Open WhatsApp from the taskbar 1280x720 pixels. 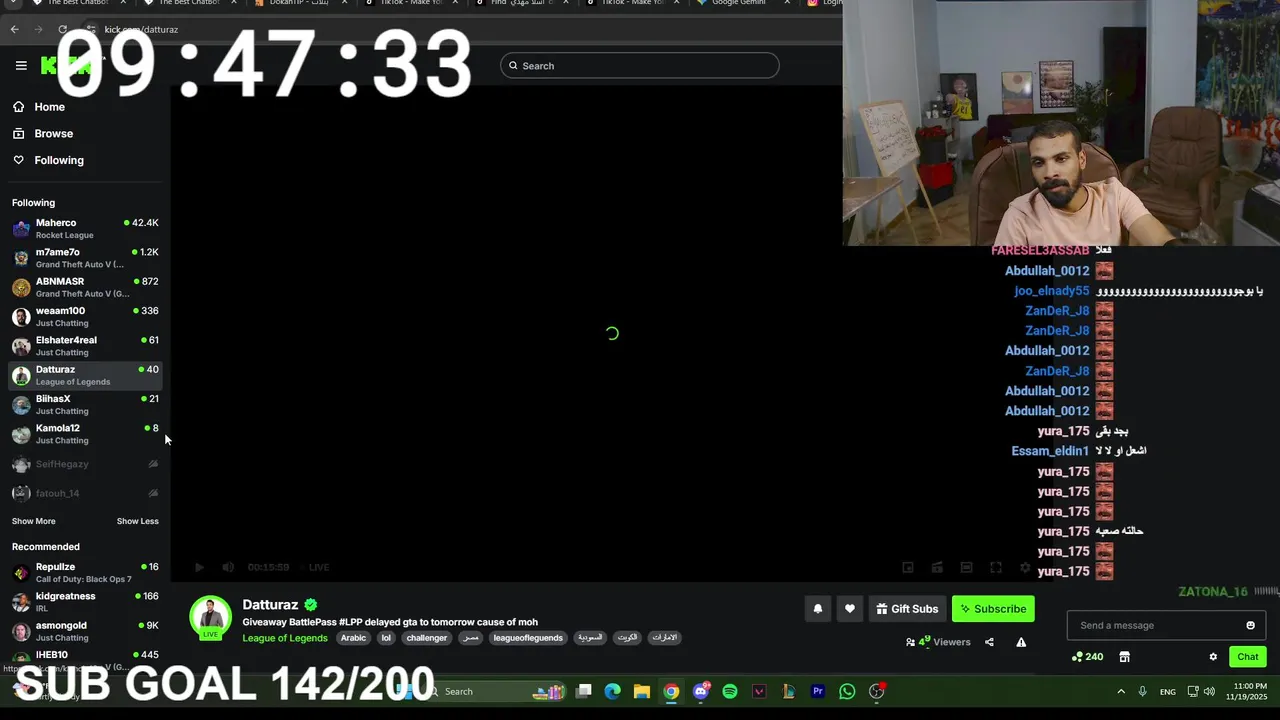pos(847,692)
